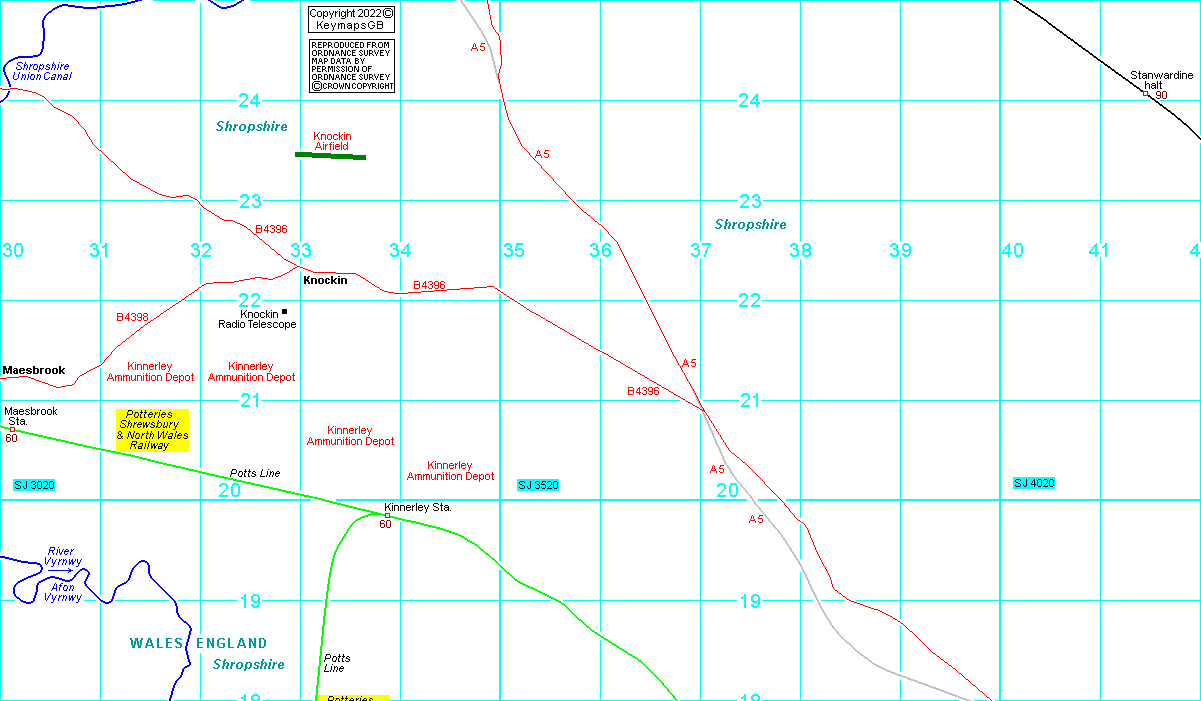Select the green Knockin Airfield runway bar
1201x701 pixels.
[x=330, y=155]
